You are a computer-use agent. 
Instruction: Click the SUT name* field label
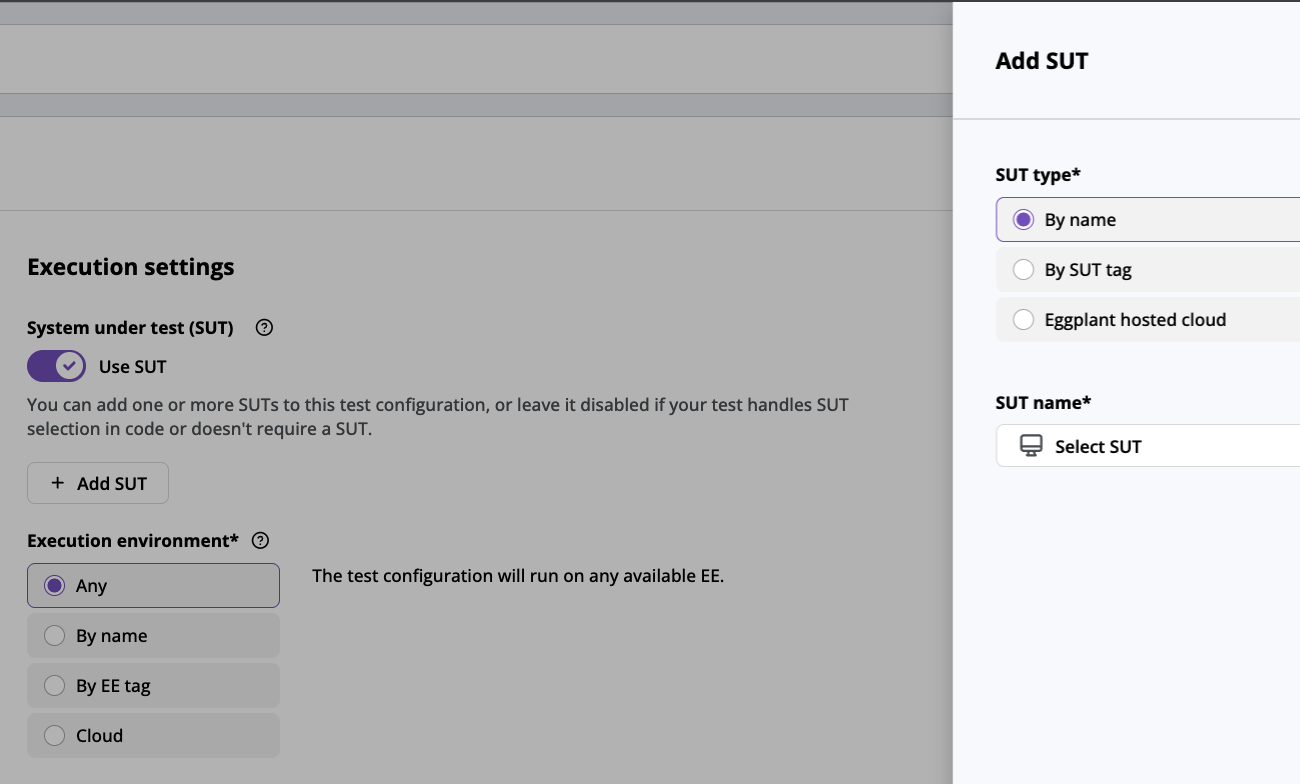pos(1043,402)
